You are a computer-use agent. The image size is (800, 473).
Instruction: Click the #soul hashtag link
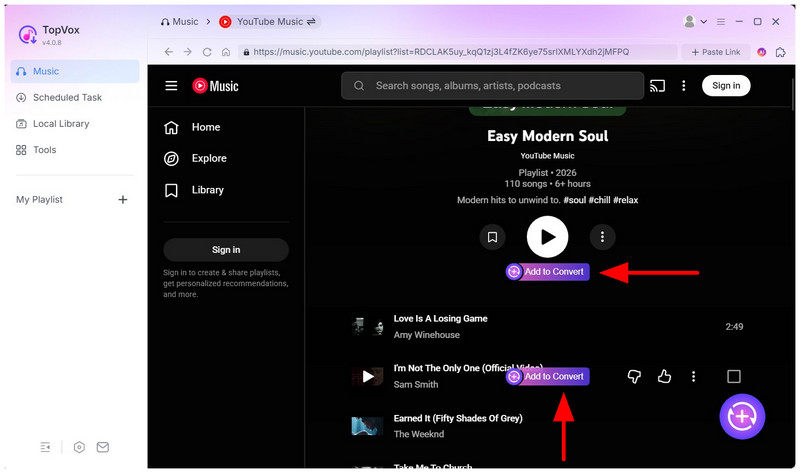(x=574, y=200)
